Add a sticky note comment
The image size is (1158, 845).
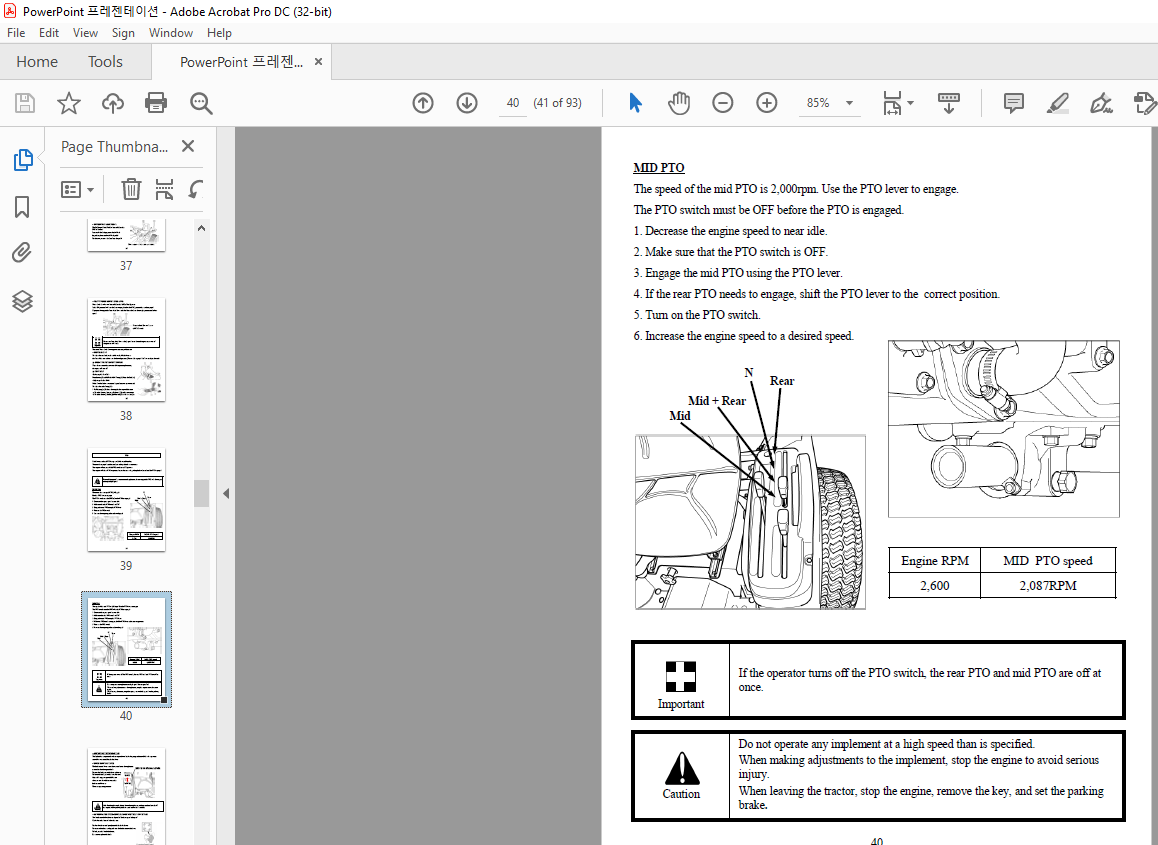1013,103
